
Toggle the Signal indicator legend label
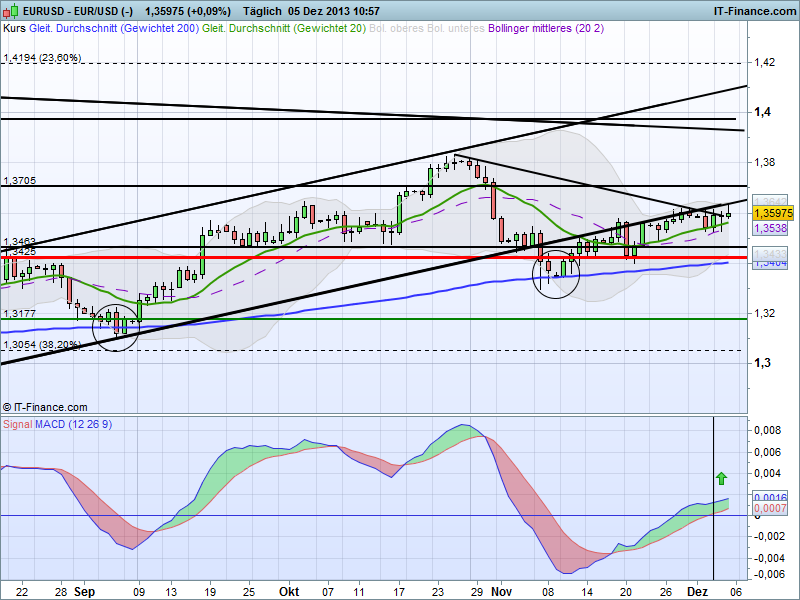[x=17, y=424]
